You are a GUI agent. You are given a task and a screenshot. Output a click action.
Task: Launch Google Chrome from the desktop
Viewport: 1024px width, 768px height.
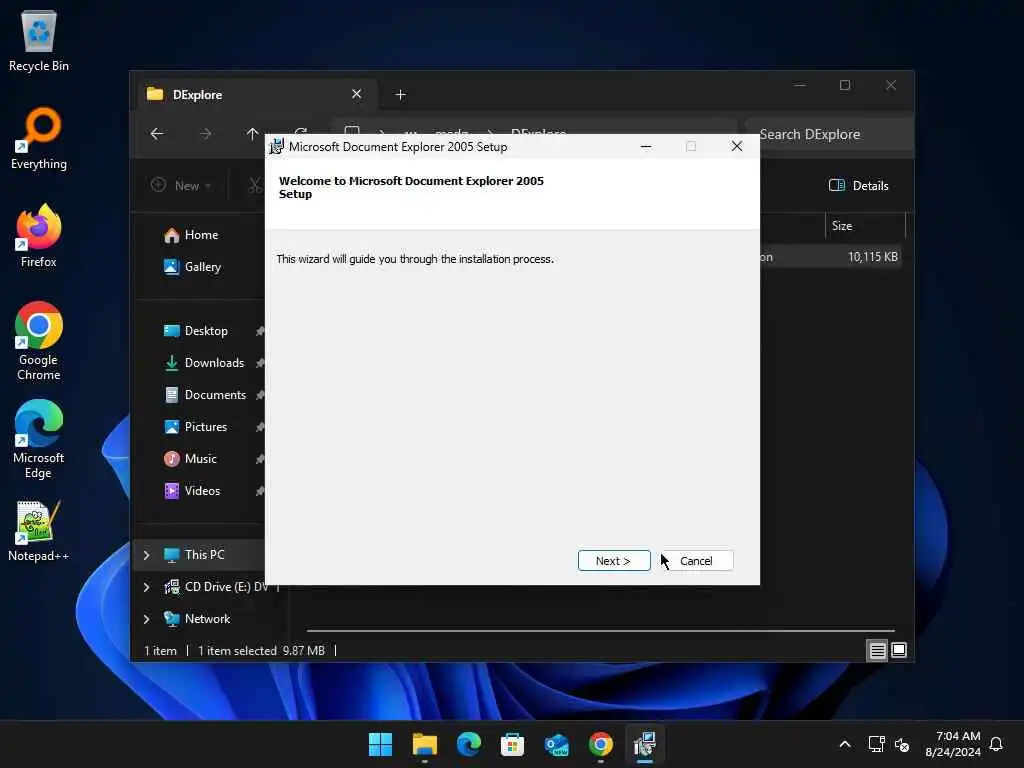pyautogui.click(x=39, y=341)
